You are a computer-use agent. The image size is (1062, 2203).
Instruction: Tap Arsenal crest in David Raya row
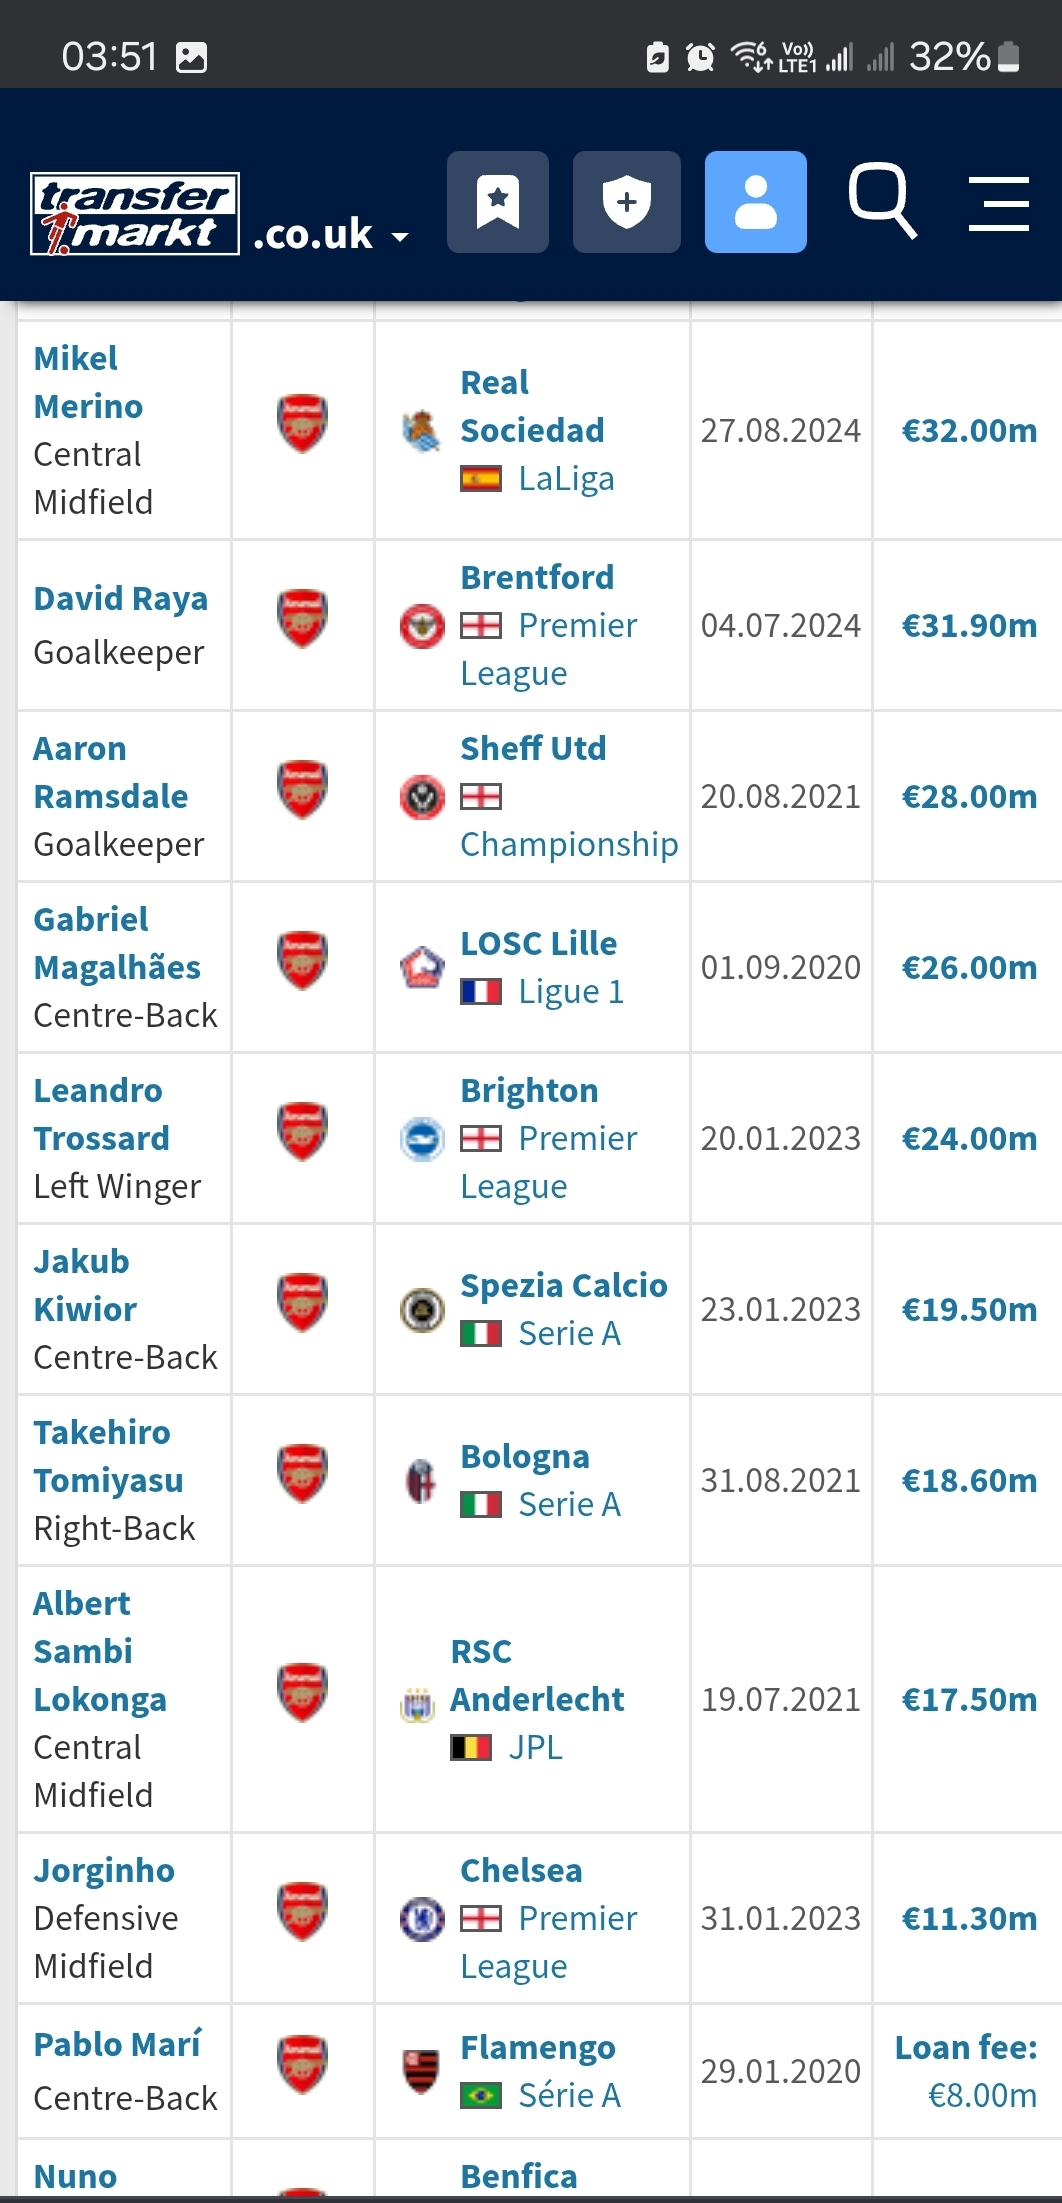tap(302, 619)
